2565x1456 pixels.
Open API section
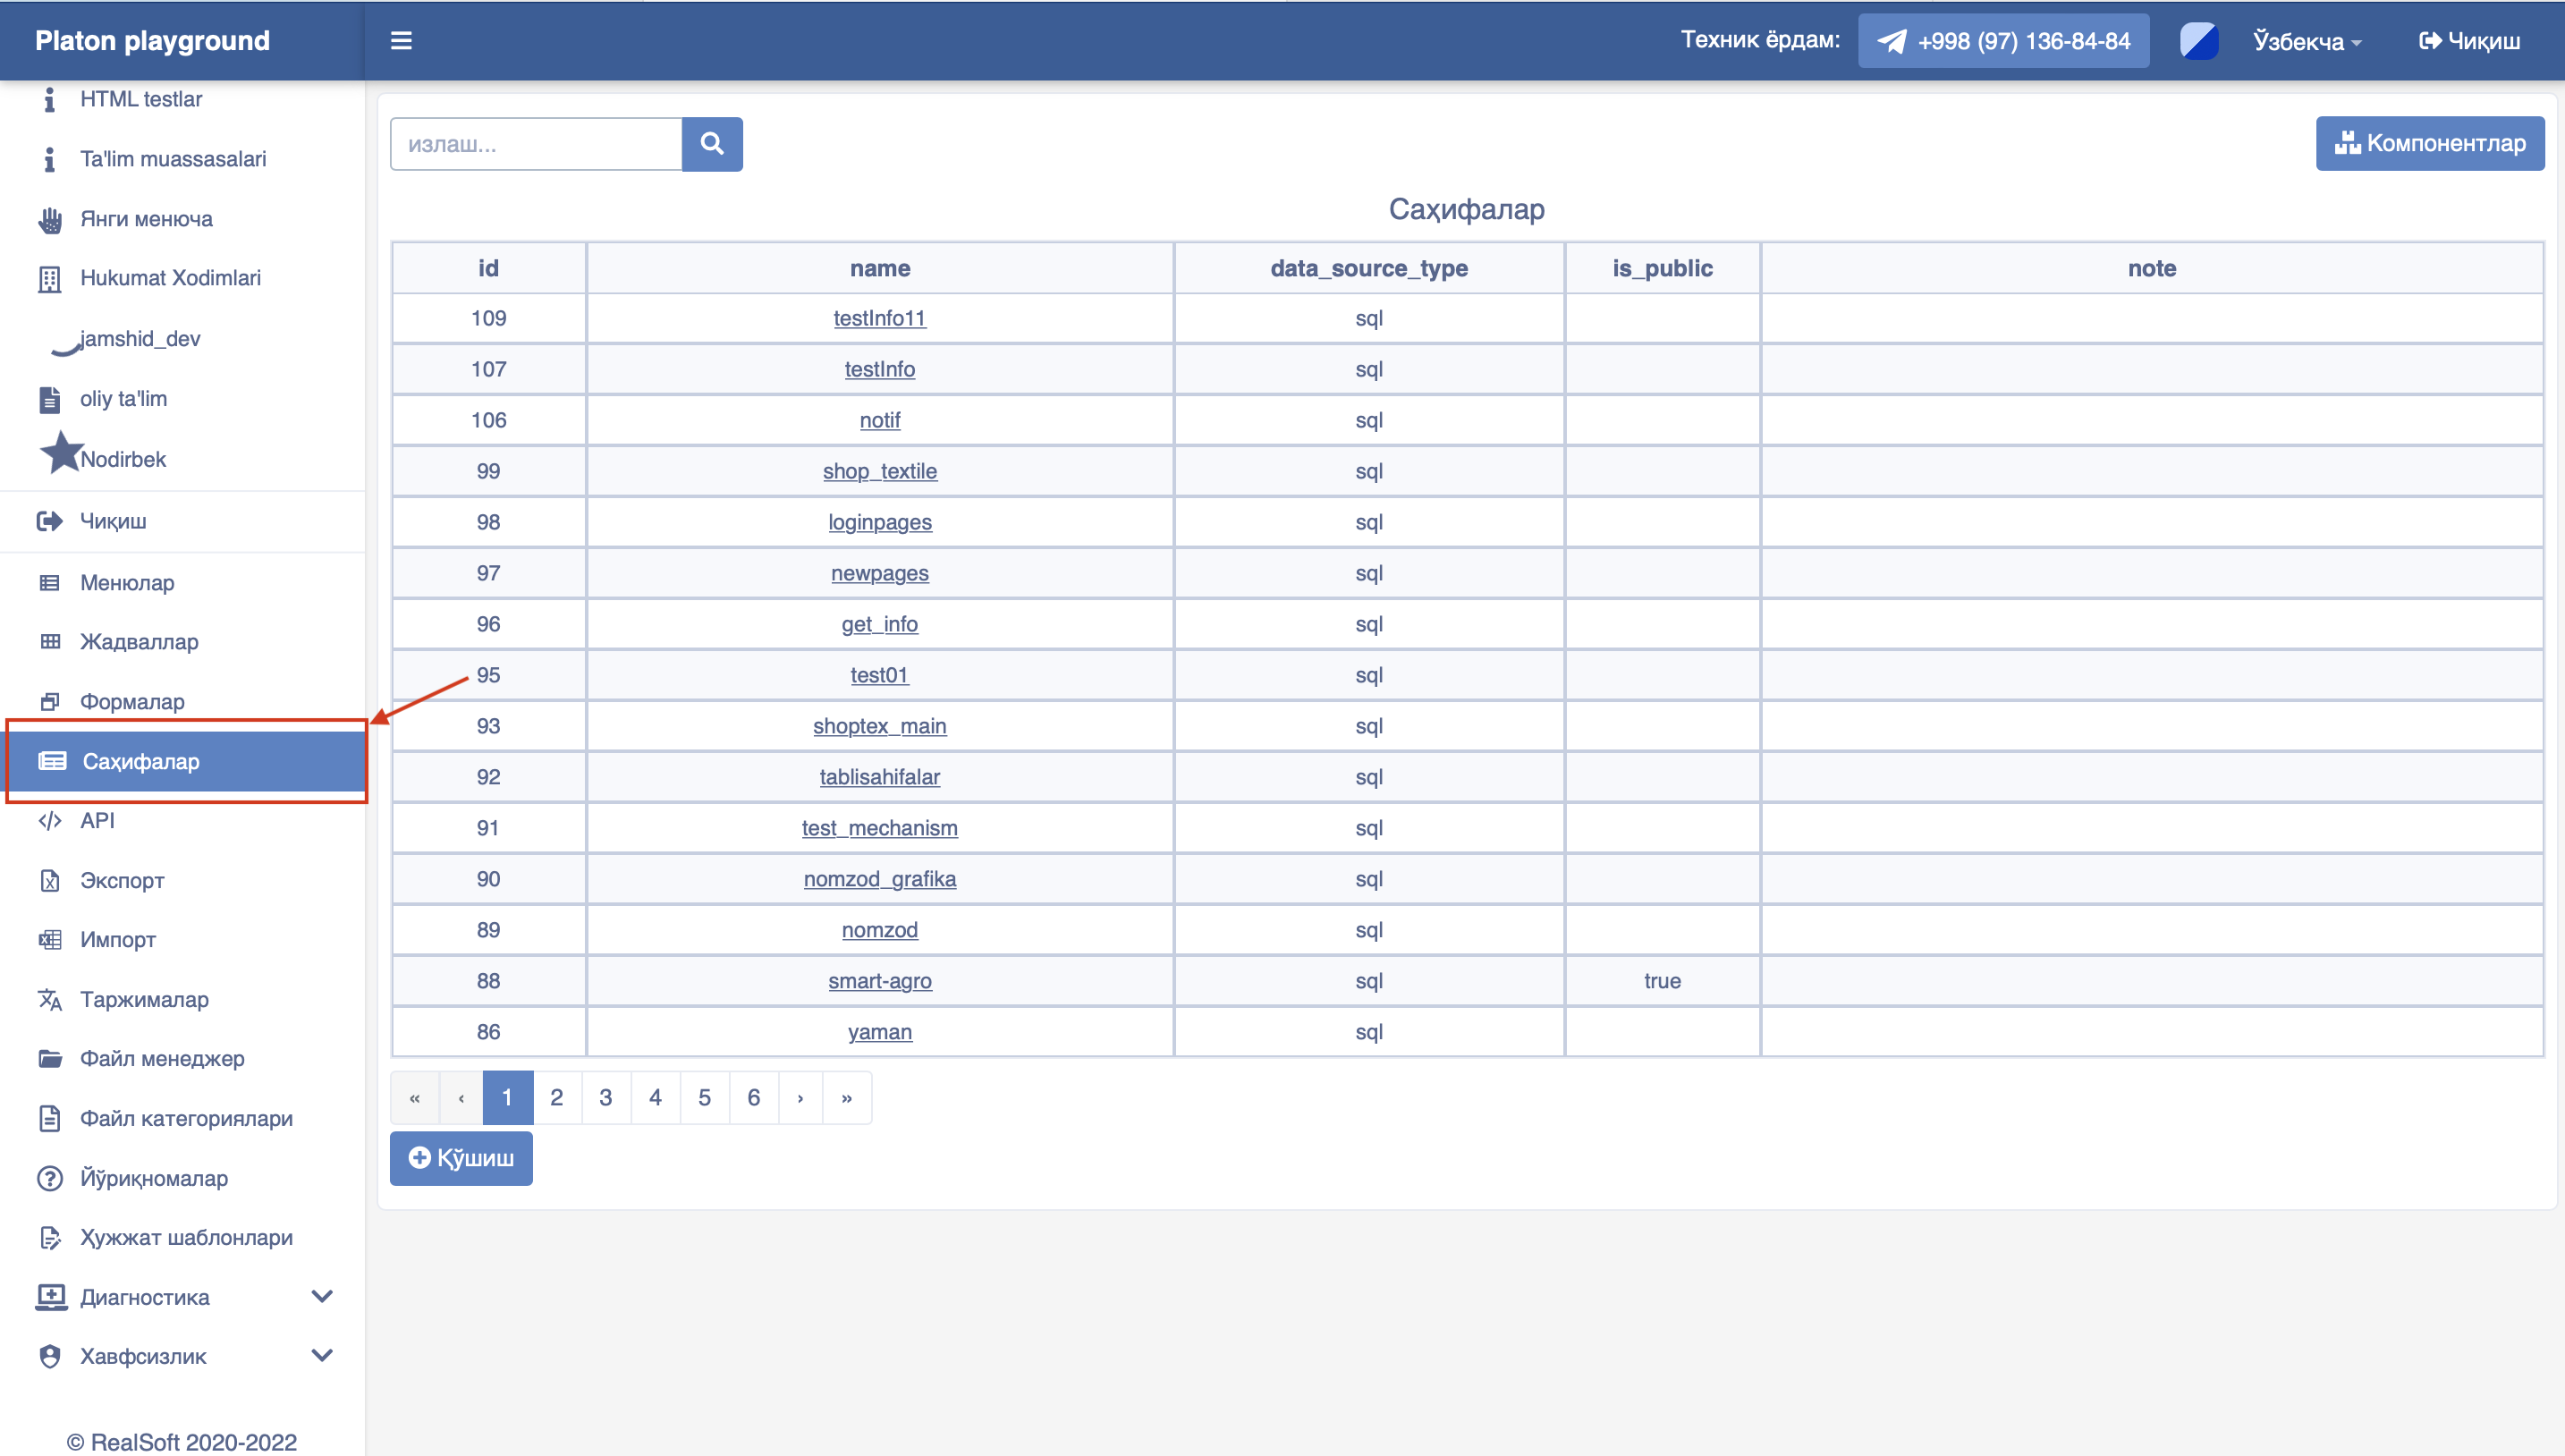(97, 820)
